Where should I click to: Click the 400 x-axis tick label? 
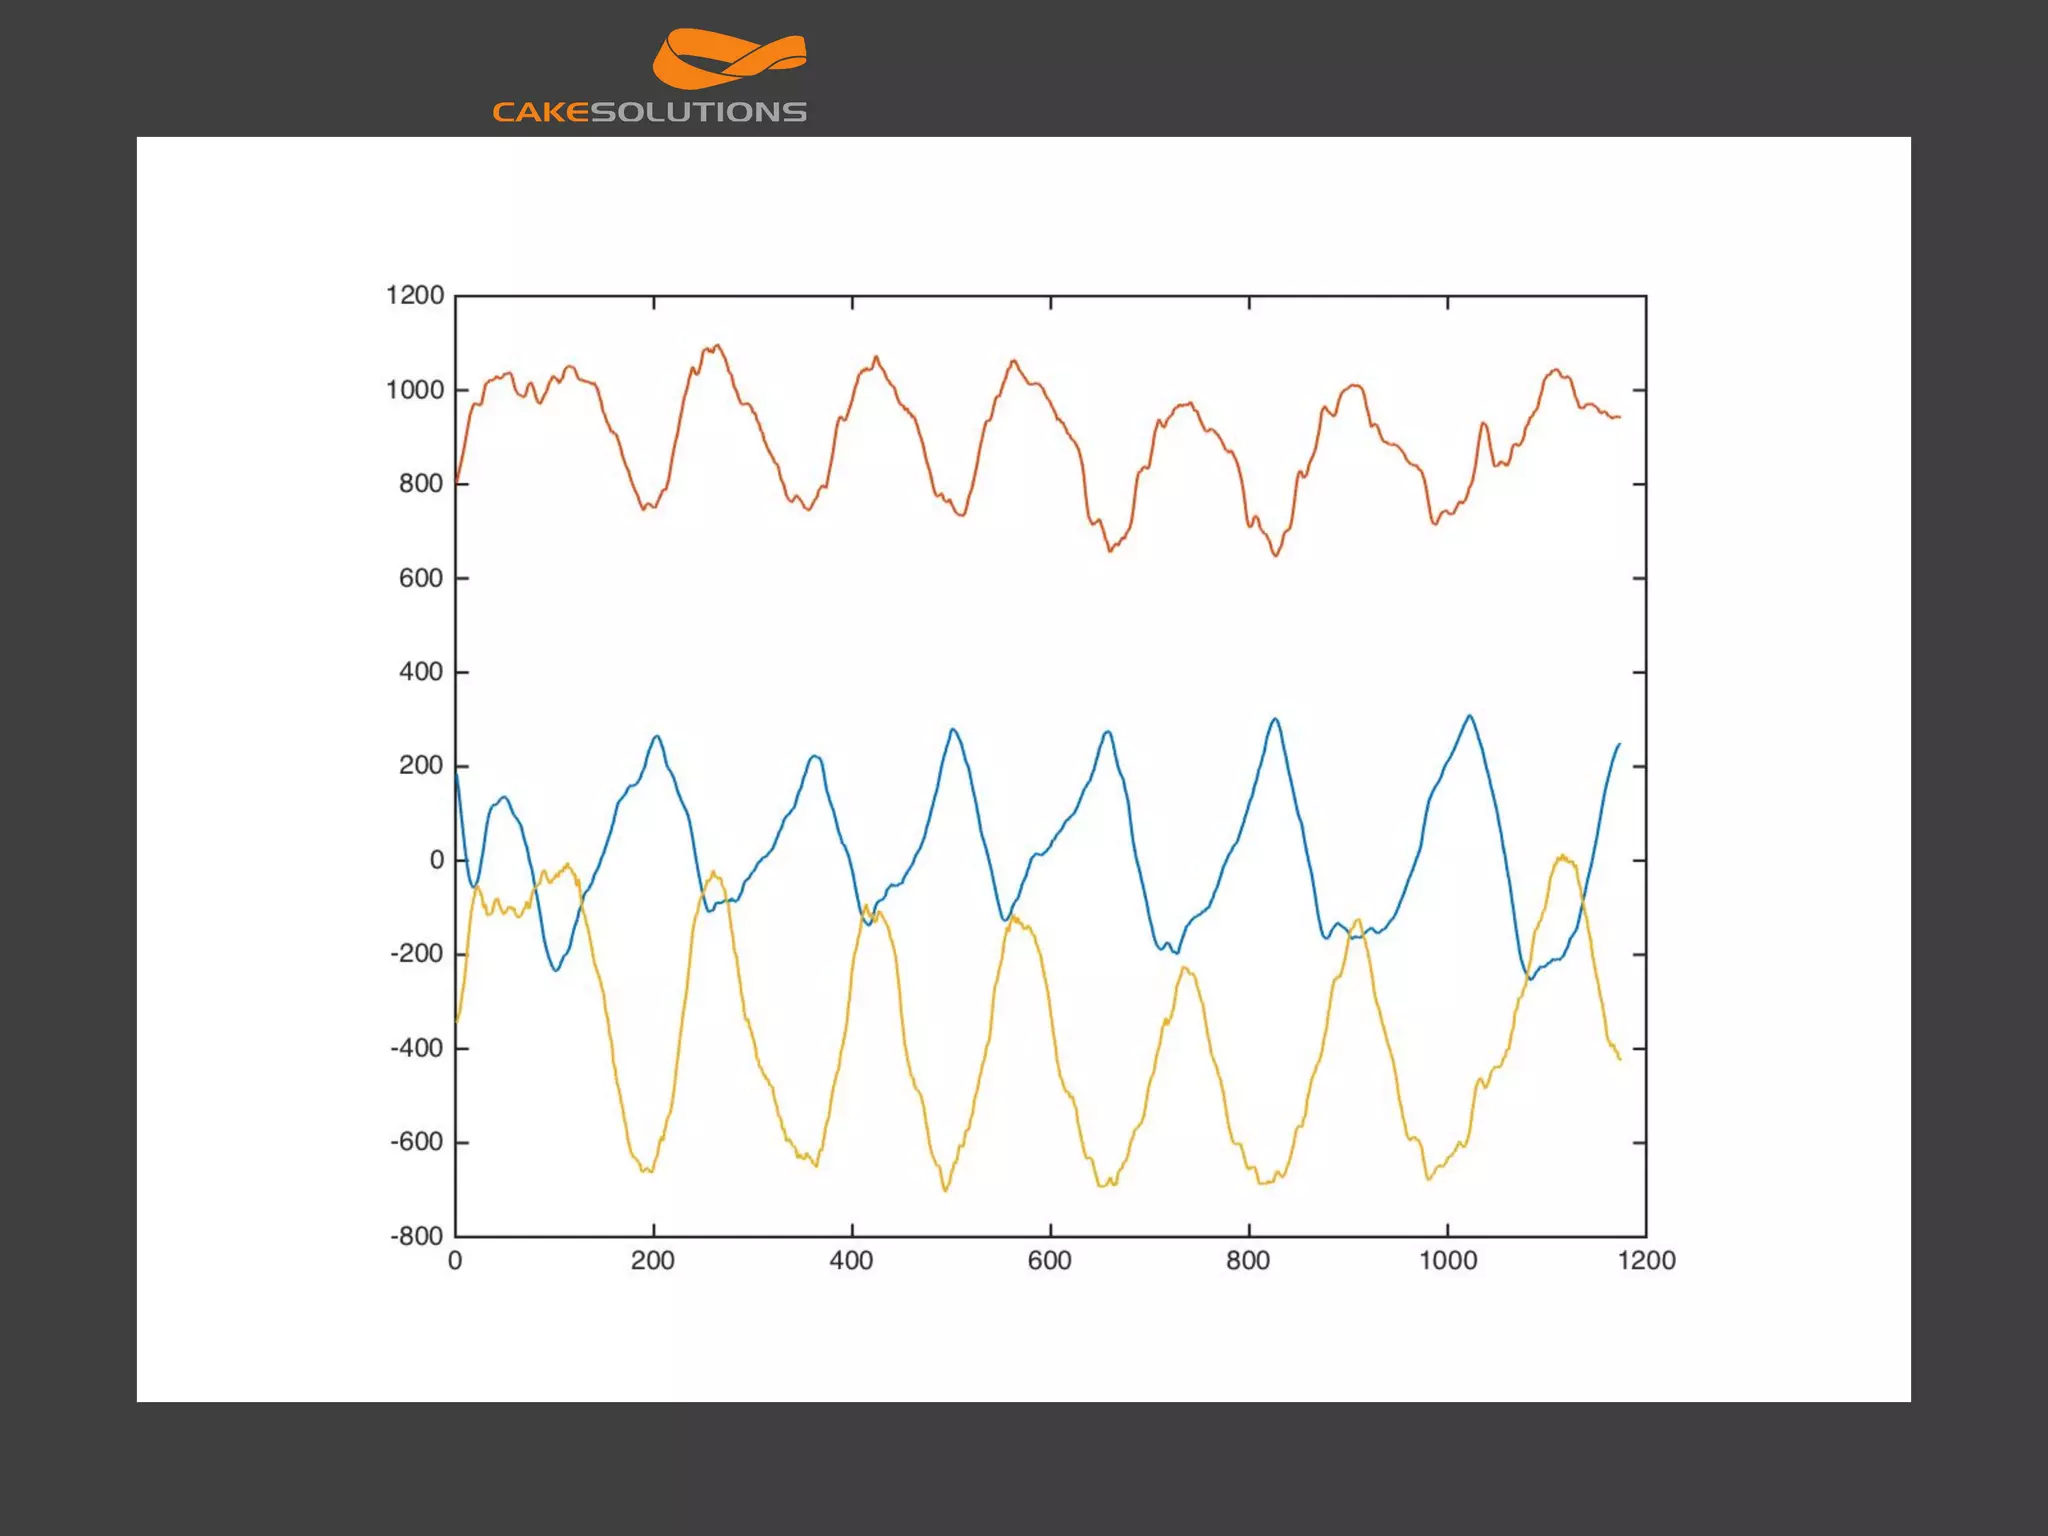851,1261
